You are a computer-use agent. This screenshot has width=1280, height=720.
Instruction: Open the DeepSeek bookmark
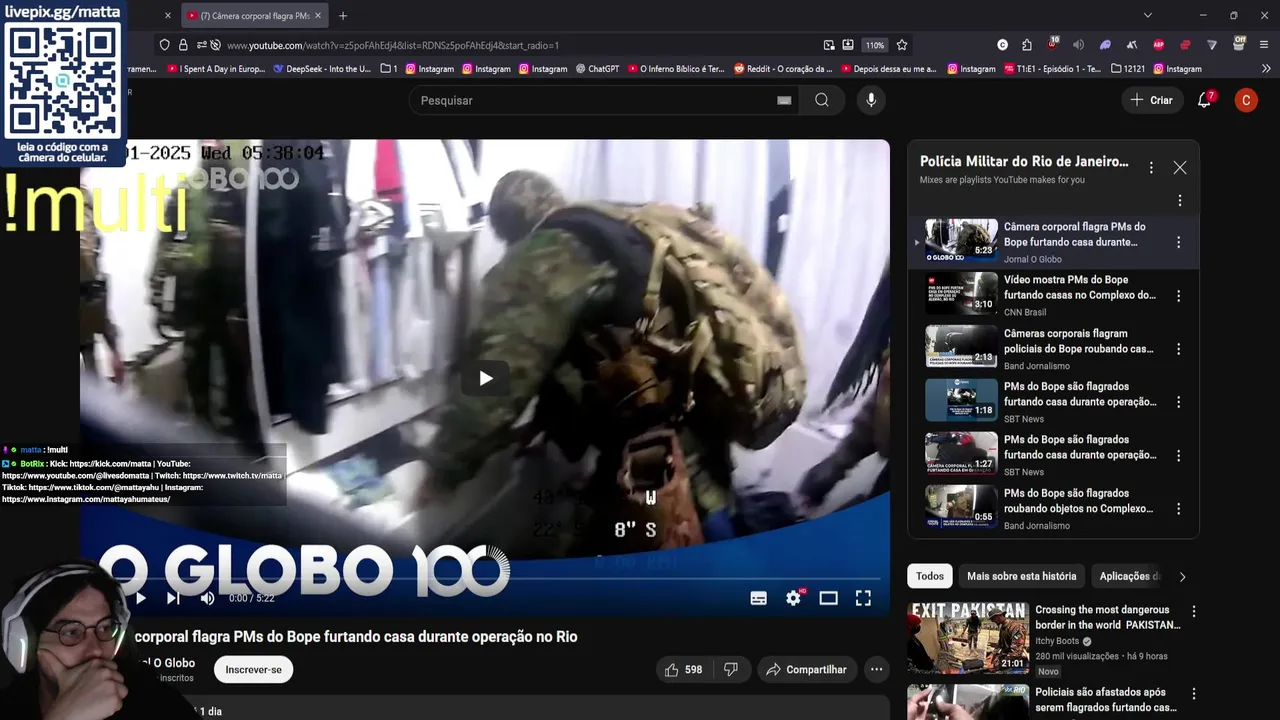321,69
